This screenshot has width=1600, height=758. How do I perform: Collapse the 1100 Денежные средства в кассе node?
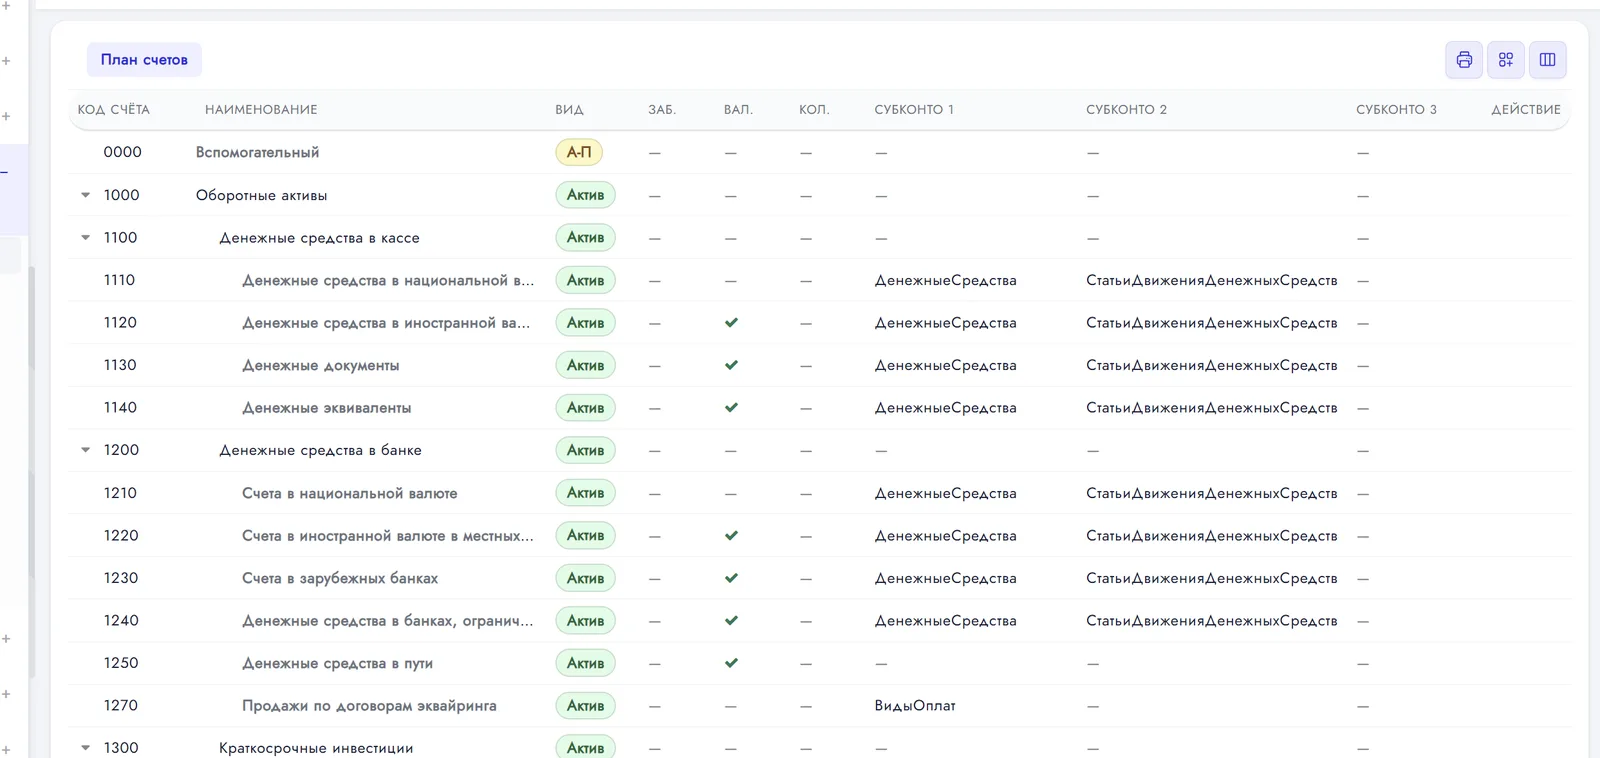(86, 238)
